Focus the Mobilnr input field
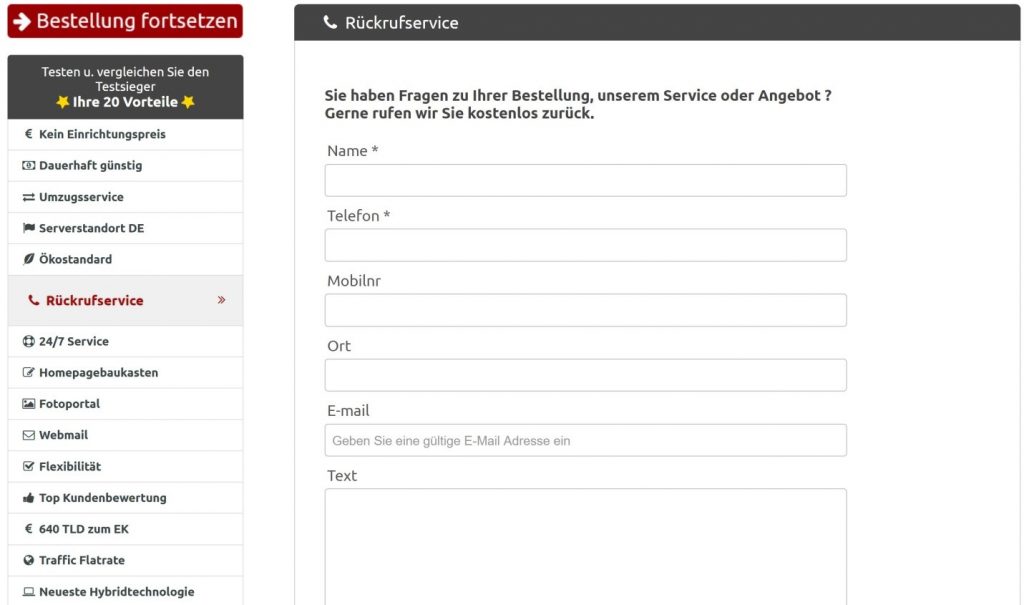Viewport: 1024px width, 605px height. (x=586, y=310)
